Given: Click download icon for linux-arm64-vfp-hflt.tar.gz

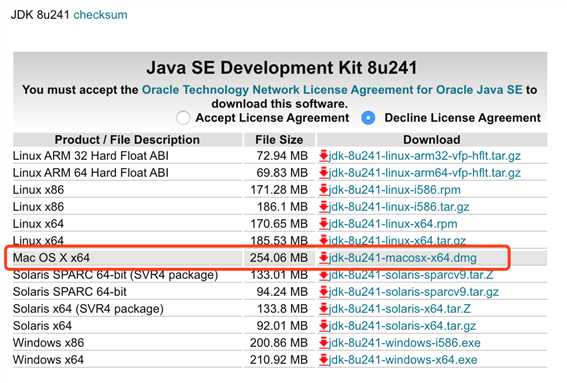Looking at the screenshot, I should (x=324, y=173).
